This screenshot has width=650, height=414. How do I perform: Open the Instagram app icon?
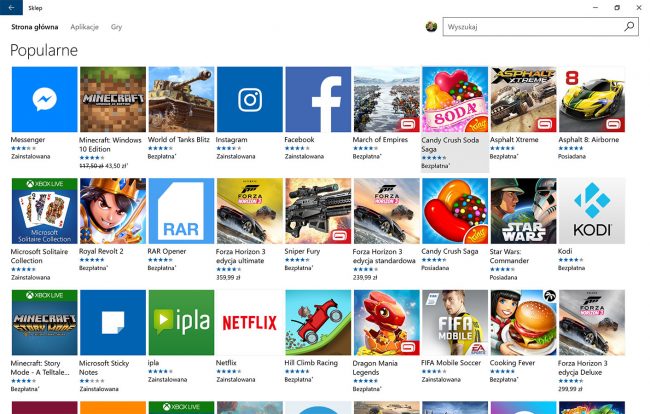click(250, 99)
